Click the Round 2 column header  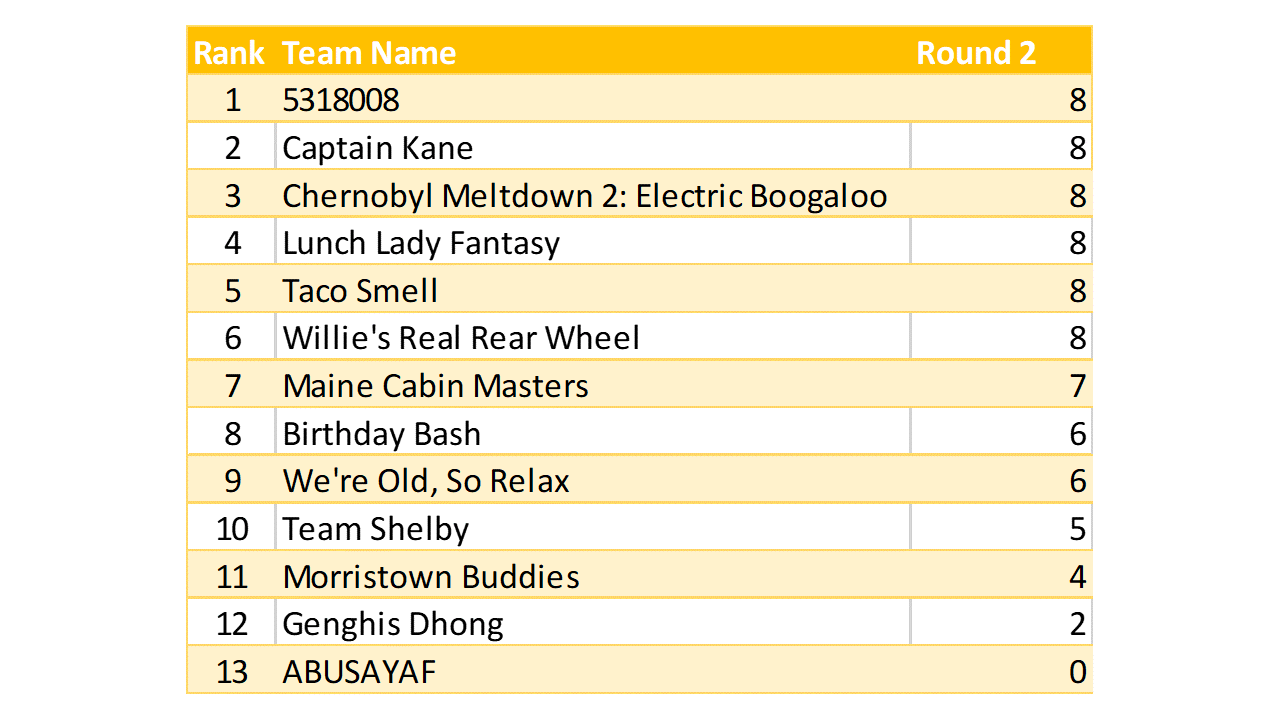[976, 53]
